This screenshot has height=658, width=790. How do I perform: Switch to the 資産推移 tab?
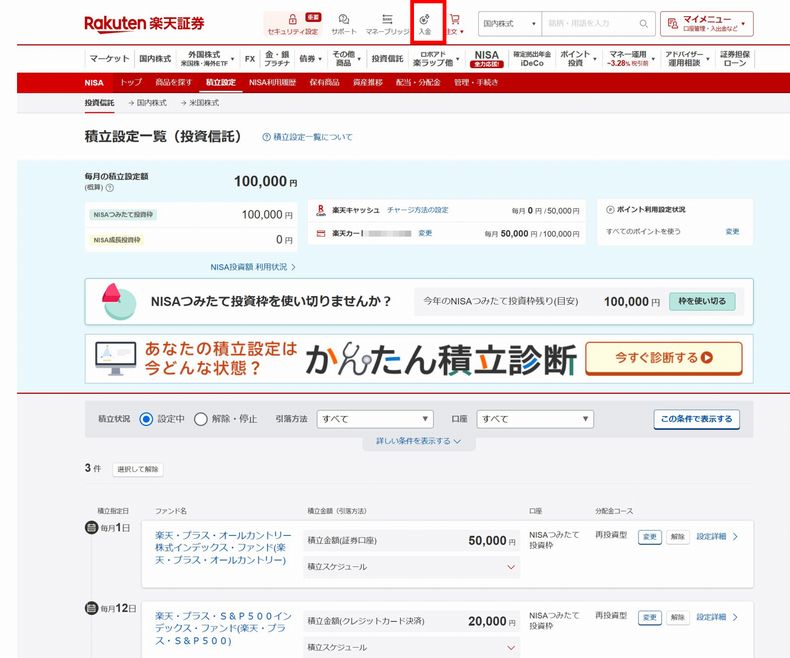click(x=368, y=82)
